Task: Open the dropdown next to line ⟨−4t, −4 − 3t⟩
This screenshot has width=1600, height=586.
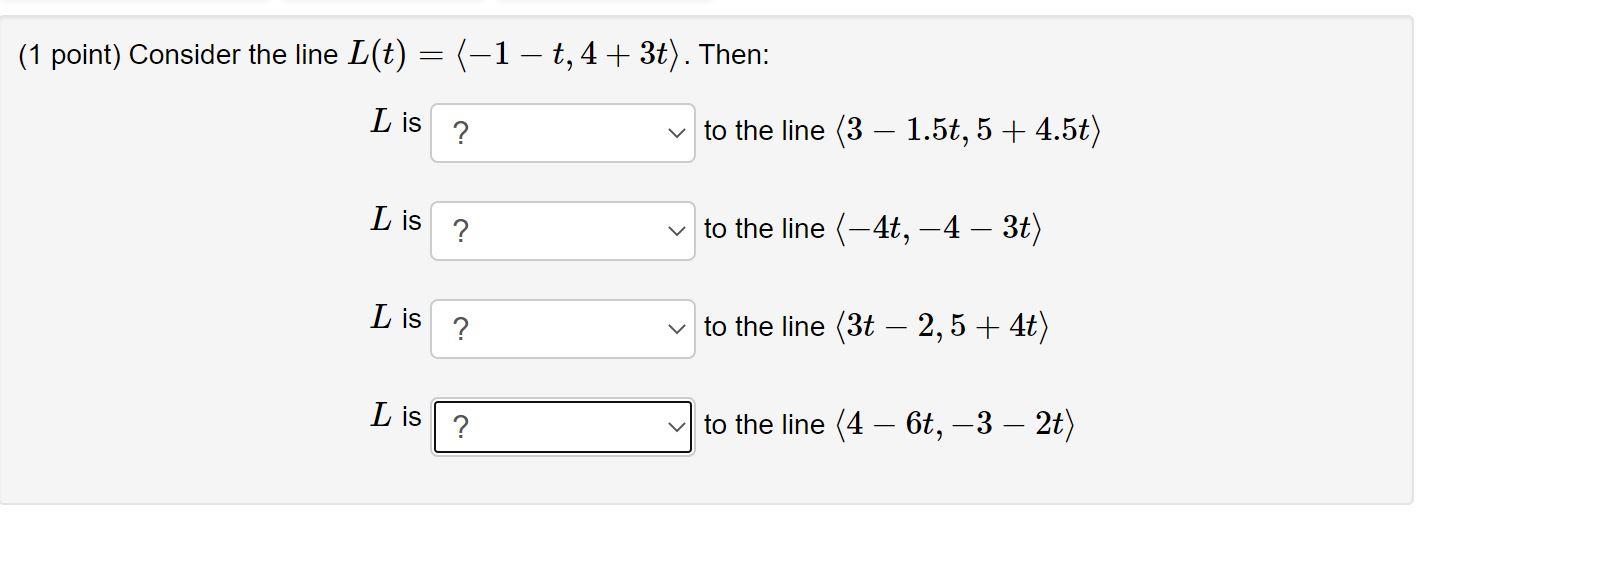Action: [560, 229]
